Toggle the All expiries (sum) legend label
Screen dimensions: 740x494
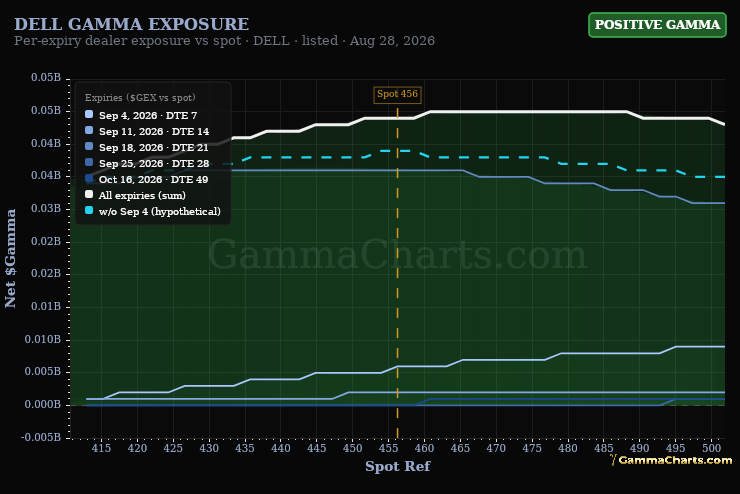point(142,195)
